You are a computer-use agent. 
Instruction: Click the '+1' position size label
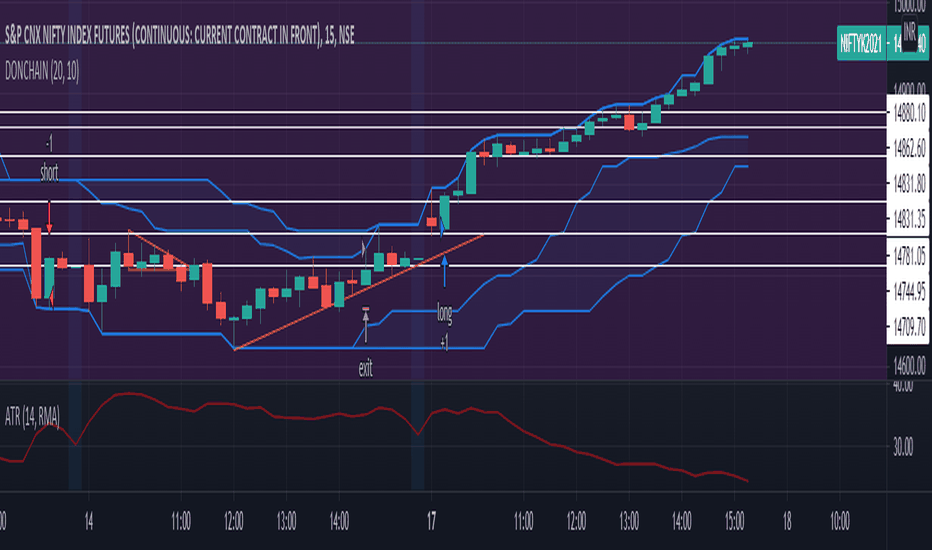445,341
